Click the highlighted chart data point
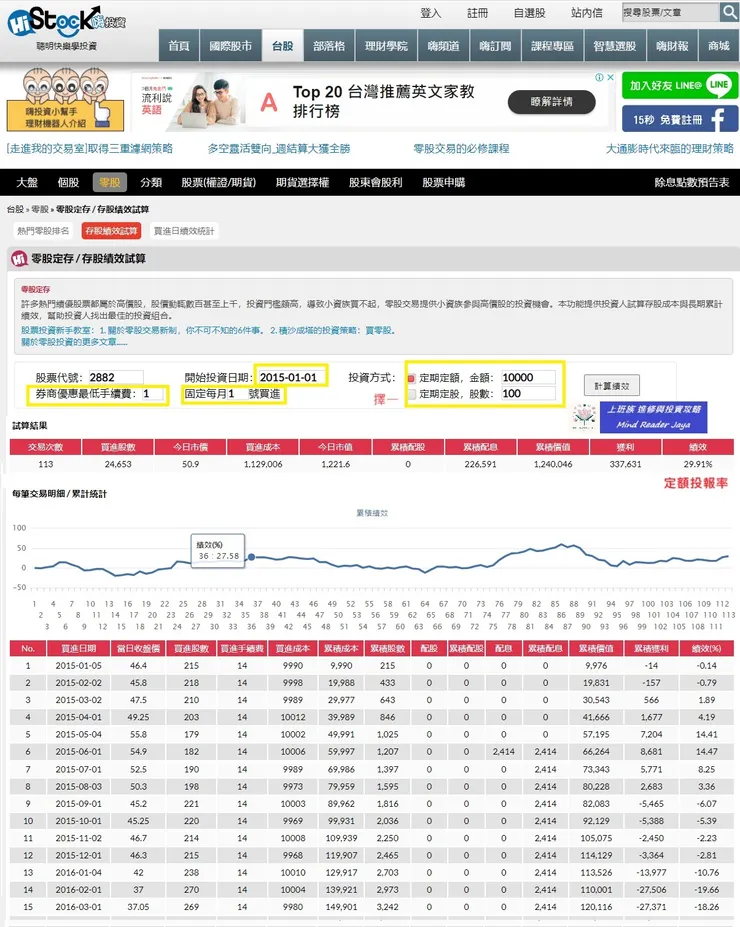 (x=251, y=557)
